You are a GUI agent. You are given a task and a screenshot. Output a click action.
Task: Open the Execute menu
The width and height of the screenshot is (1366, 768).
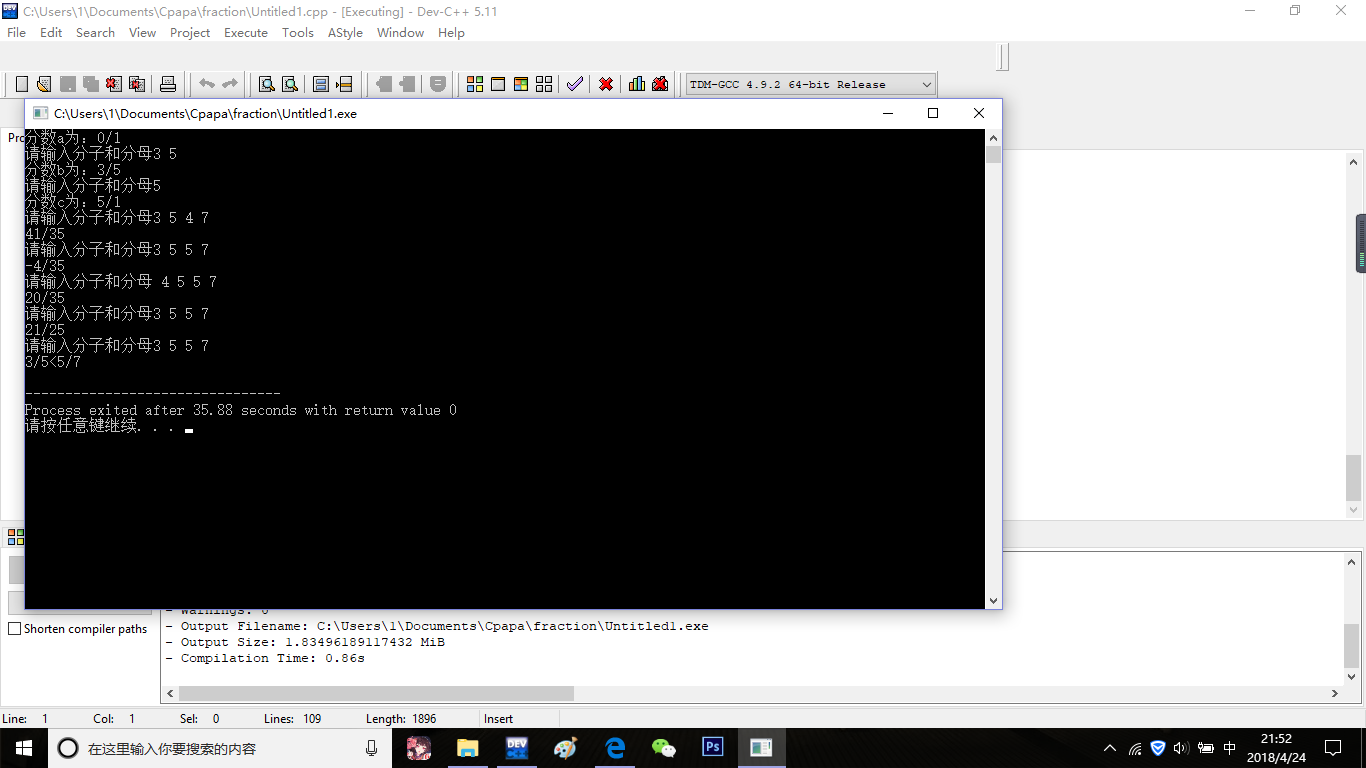pyautogui.click(x=245, y=32)
